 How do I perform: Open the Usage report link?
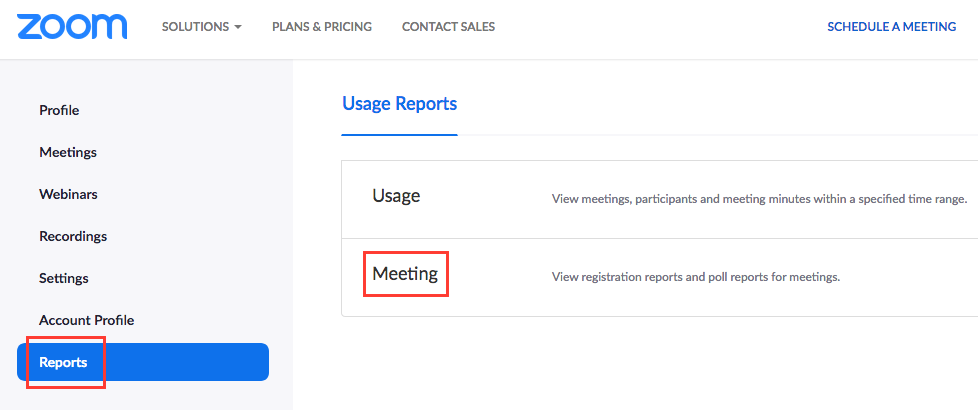(x=396, y=196)
